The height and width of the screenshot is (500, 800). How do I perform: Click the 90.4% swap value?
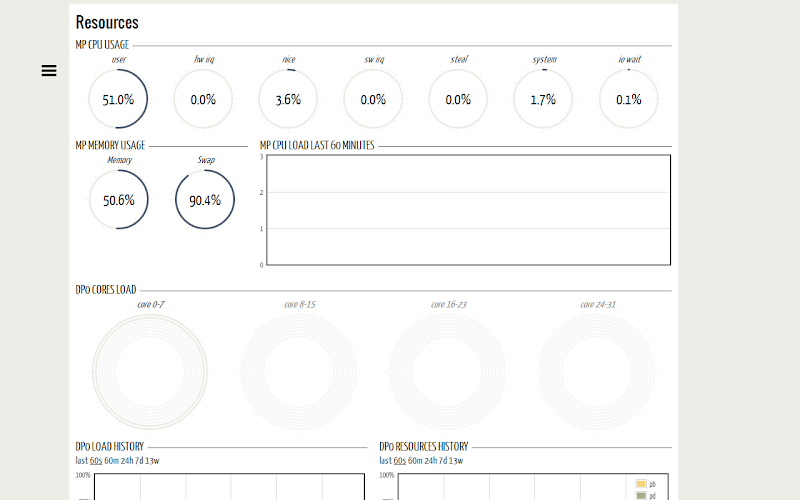(x=205, y=201)
